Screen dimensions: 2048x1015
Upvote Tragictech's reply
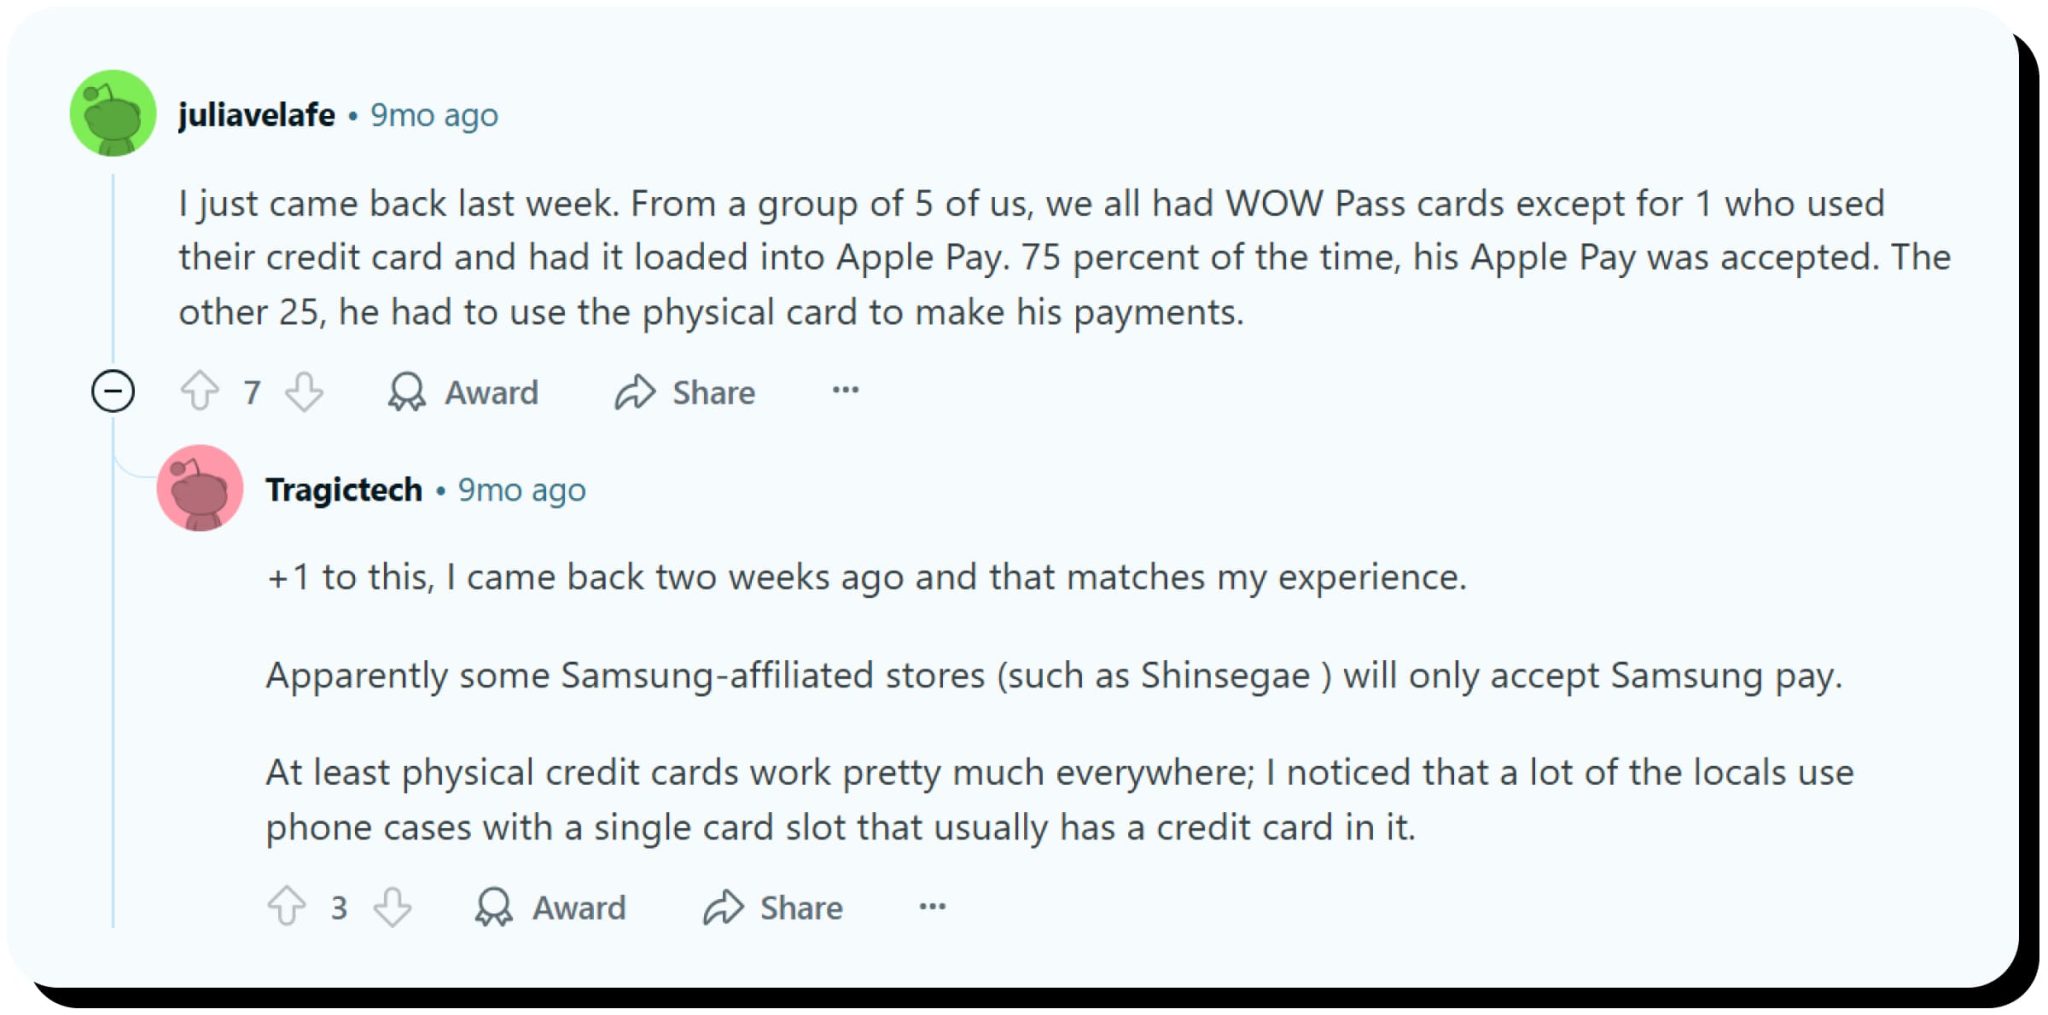point(288,908)
